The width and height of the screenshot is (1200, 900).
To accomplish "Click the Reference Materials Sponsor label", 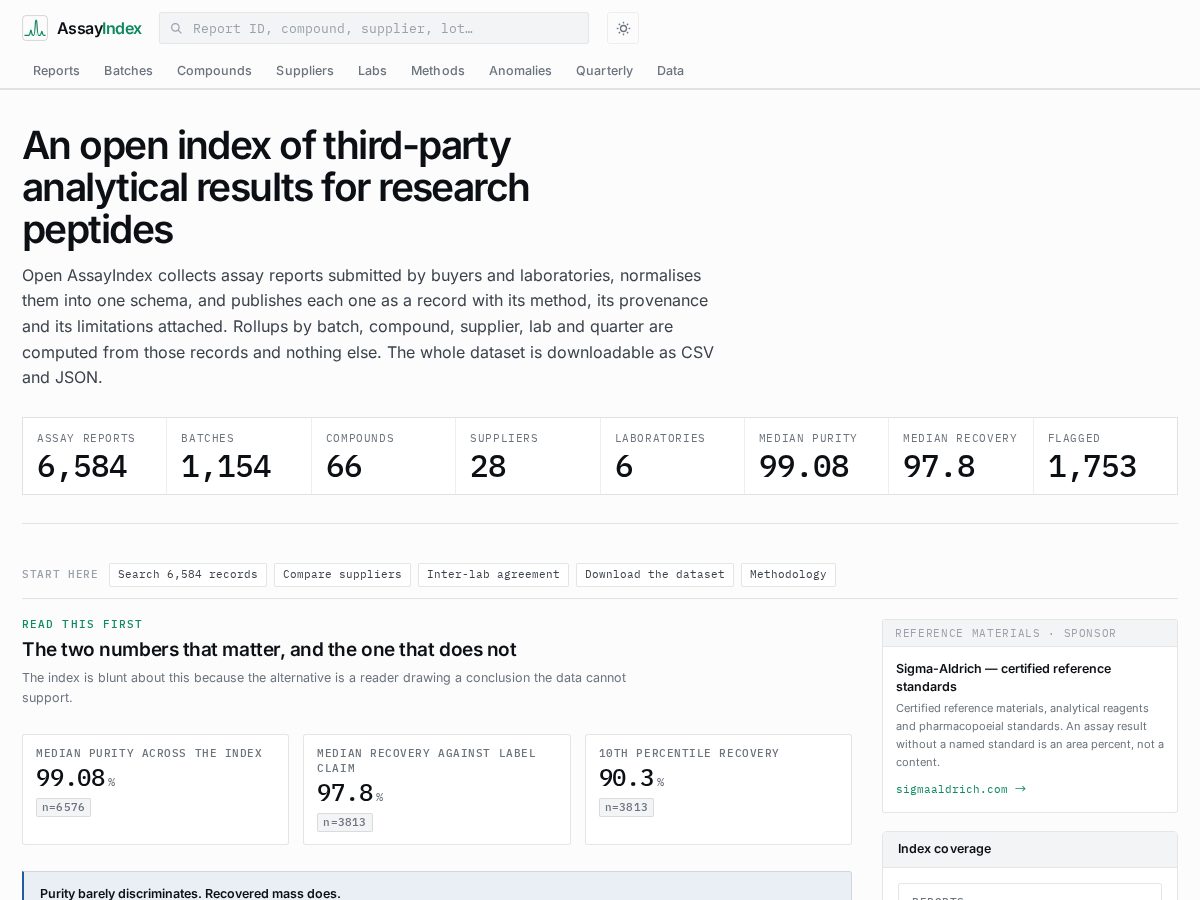I will (x=1005, y=633).
